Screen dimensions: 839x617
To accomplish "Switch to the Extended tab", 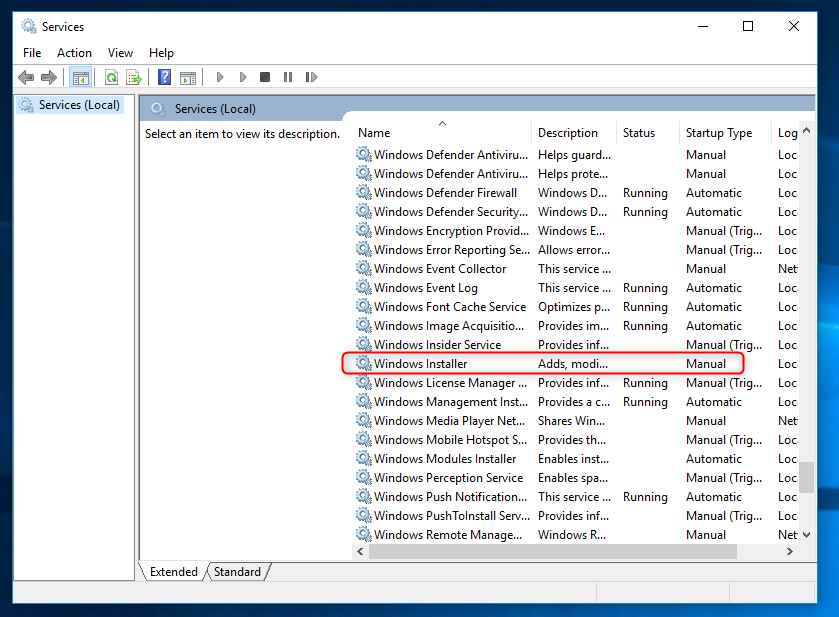I will pyautogui.click(x=172, y=571).
